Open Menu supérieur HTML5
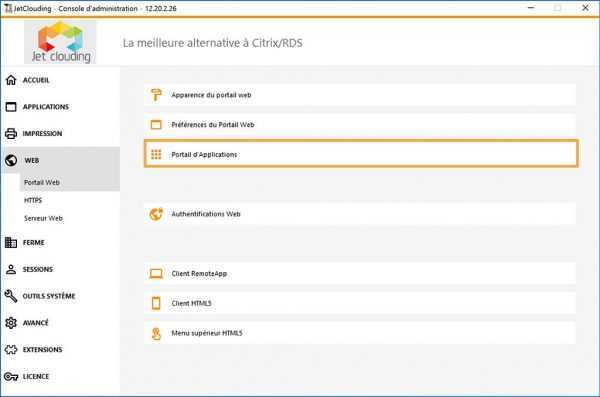600x397 pixels. [360, 333]
